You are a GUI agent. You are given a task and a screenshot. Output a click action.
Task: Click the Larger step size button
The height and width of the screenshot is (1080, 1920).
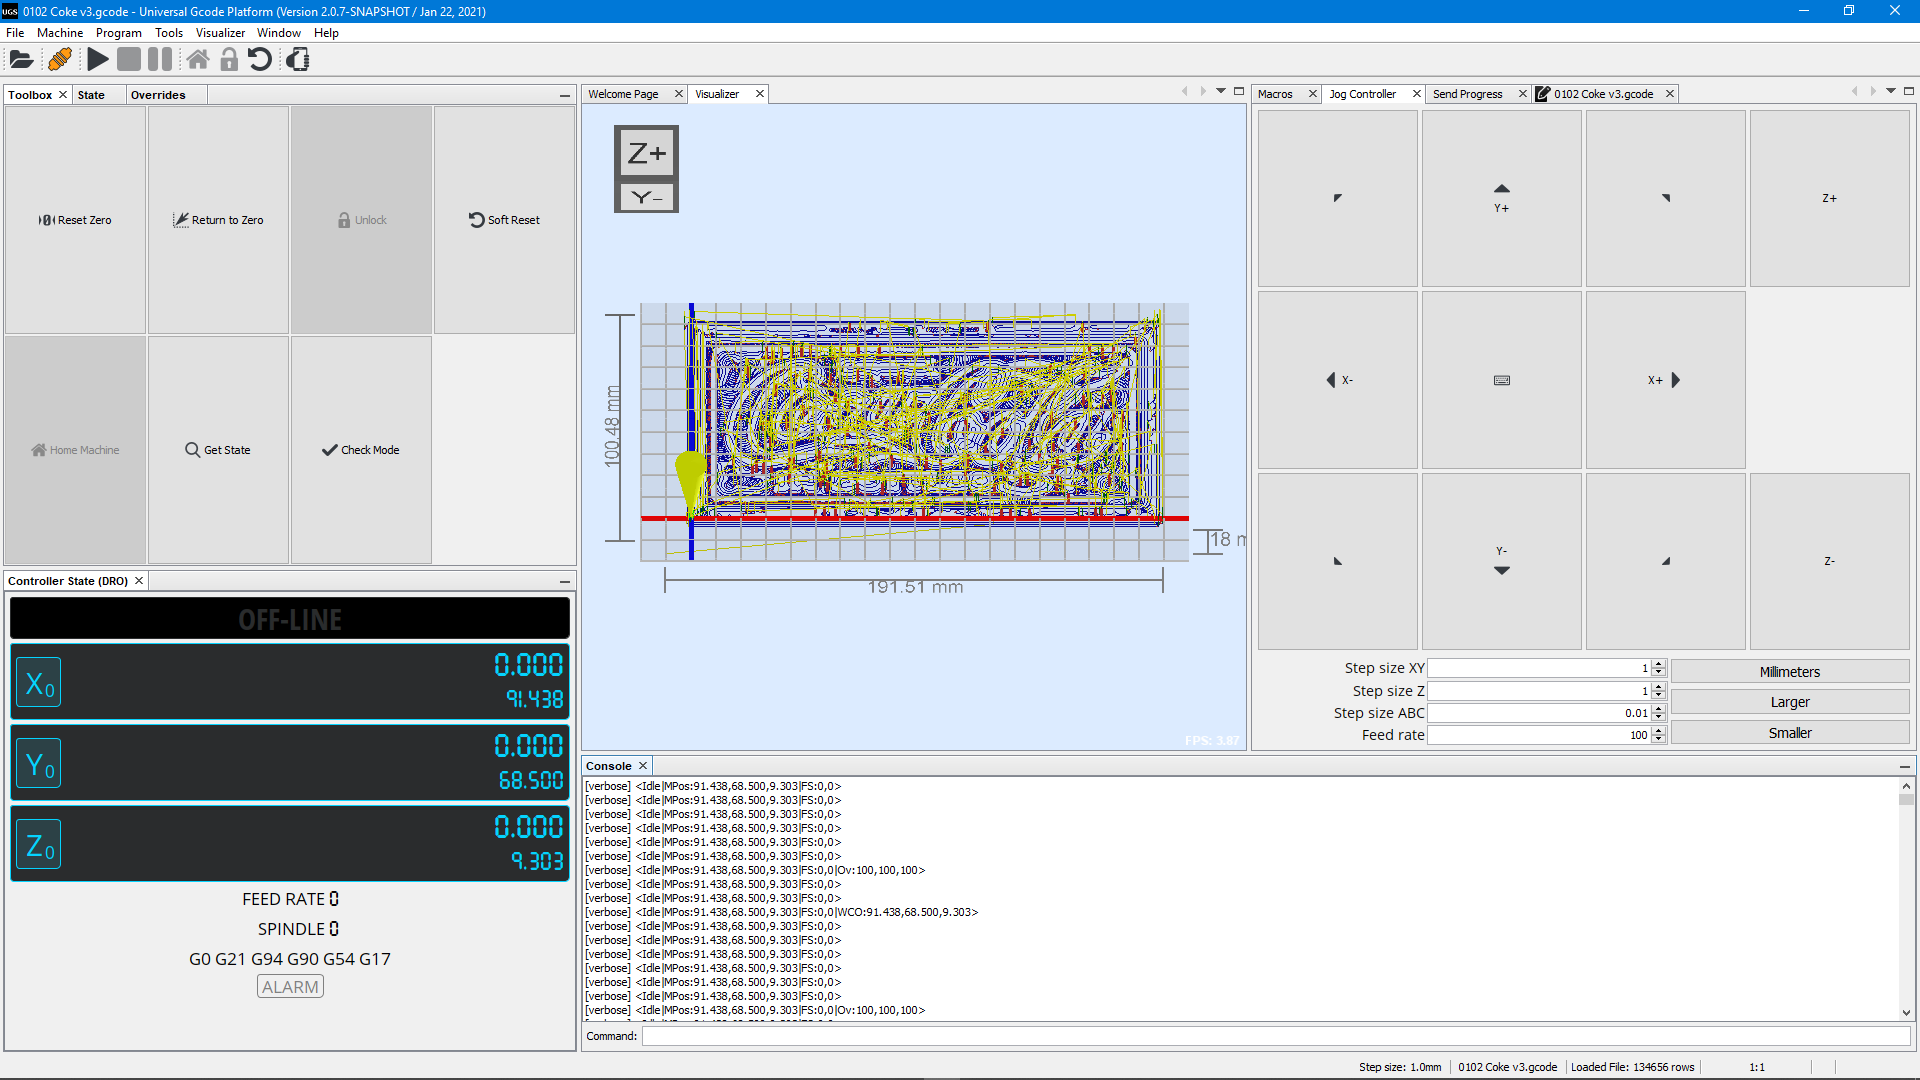click(1789, 702)
